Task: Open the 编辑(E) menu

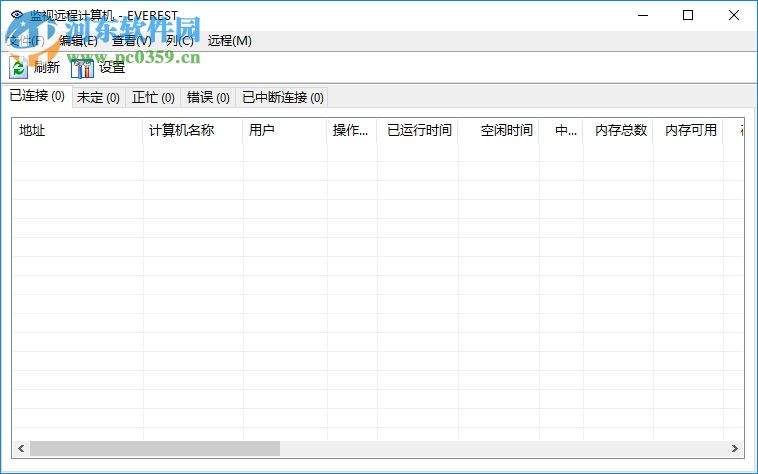Action: click(x=78, y=41)
